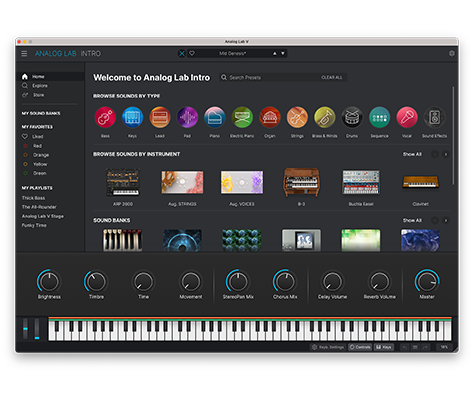Select the Organ sound type icon

(x=270, y=117)
